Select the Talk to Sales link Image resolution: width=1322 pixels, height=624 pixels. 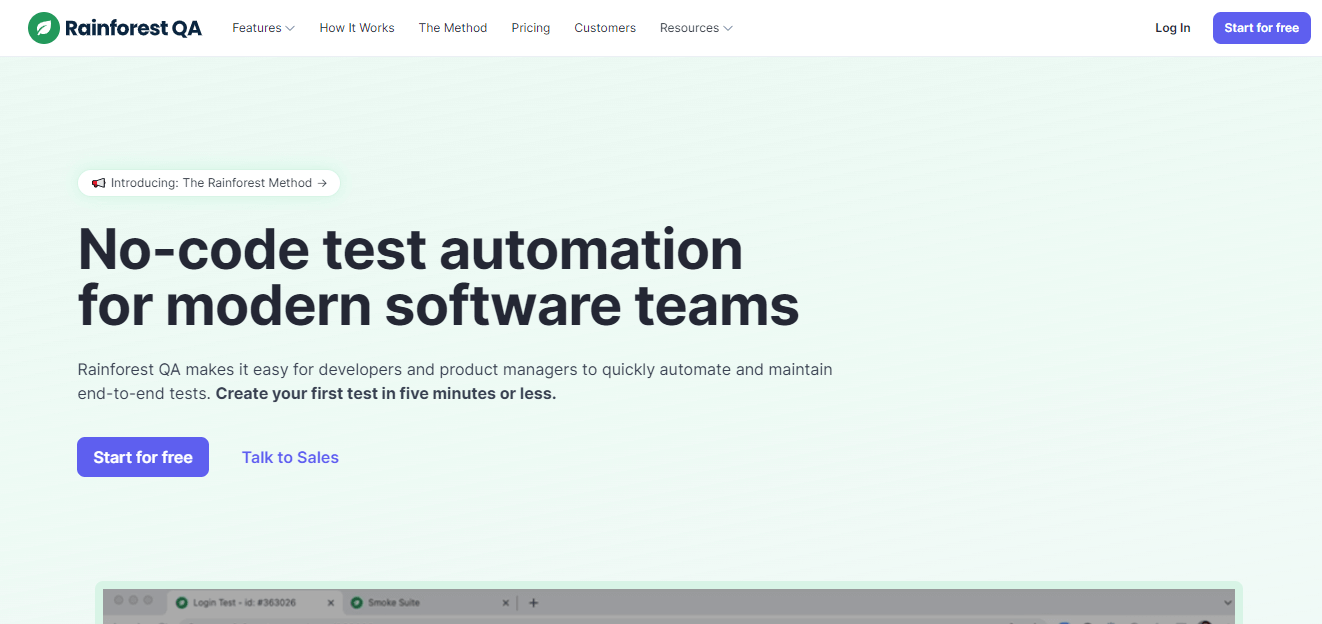[x=290, y=457]
